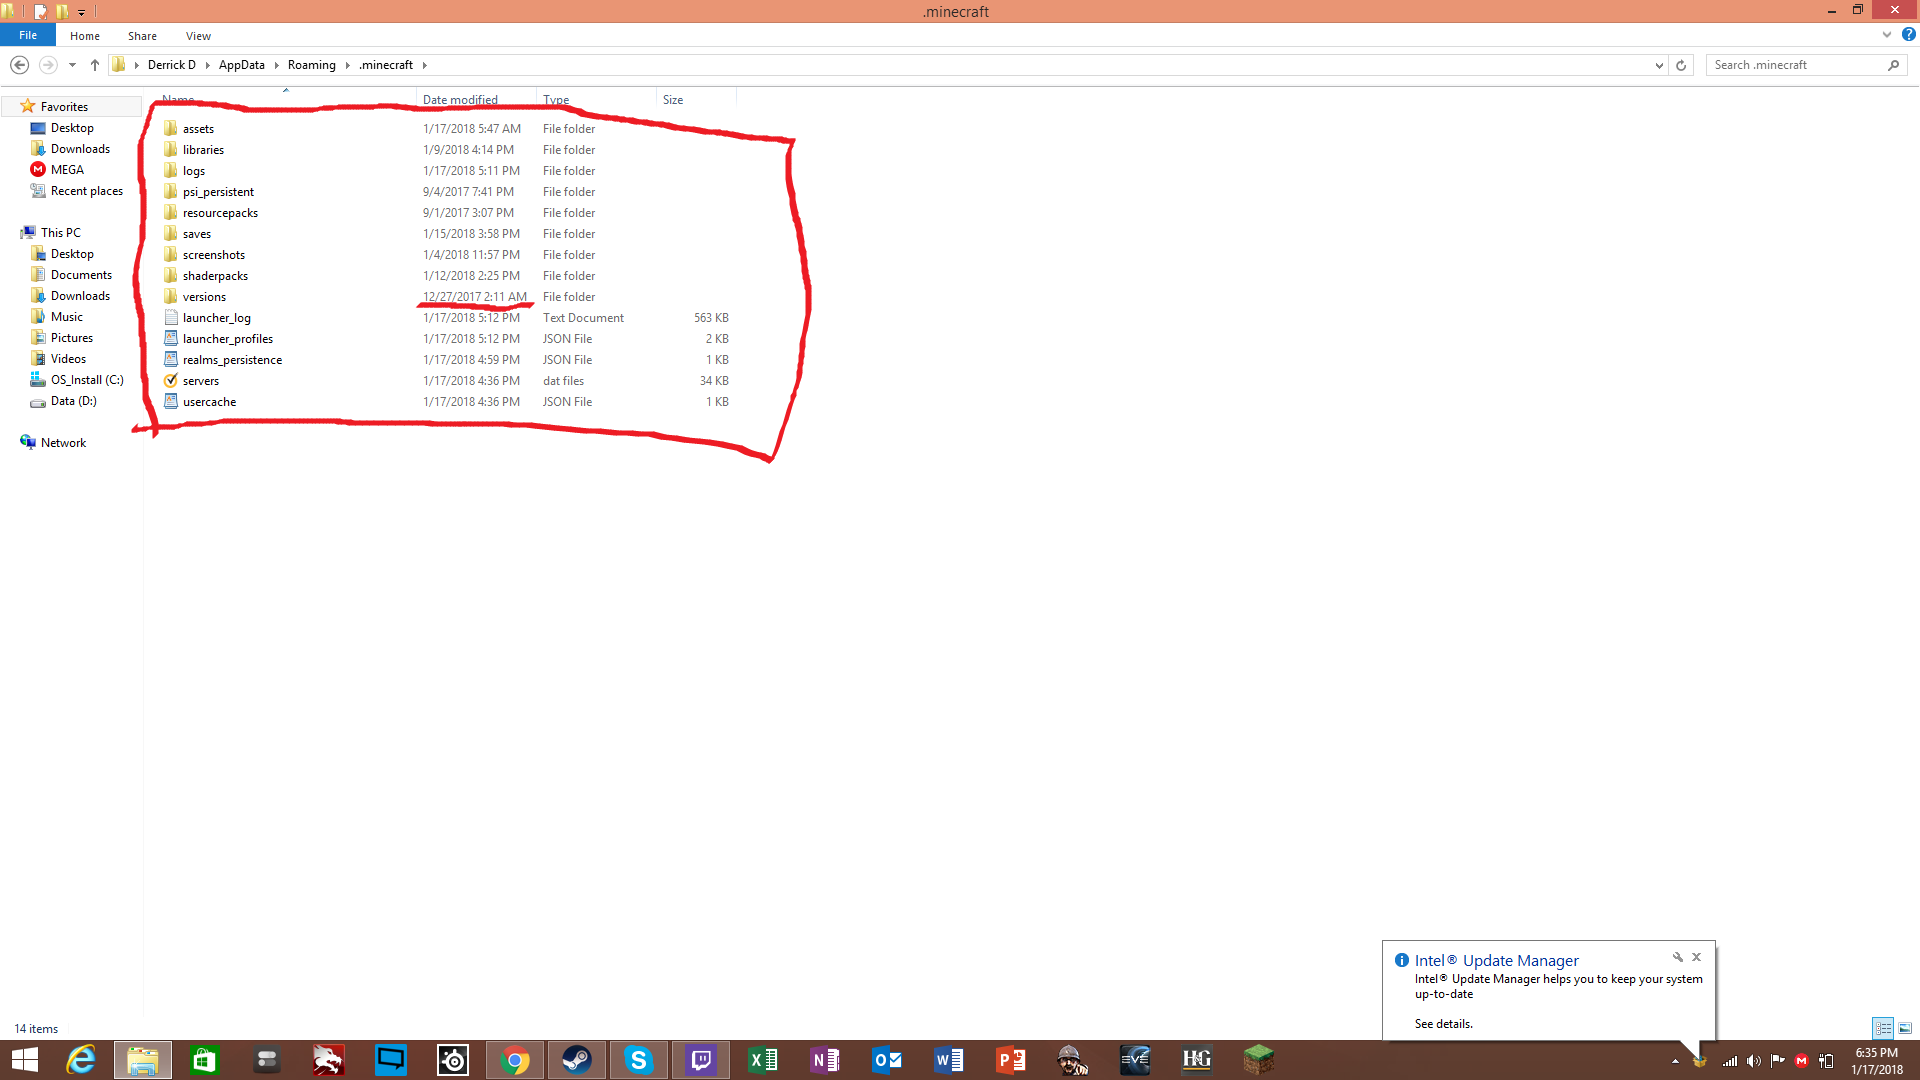Open Twitch from taskbar
The width and height of the screenshot is (1920, 1080).
click(x=701, y=1060)
